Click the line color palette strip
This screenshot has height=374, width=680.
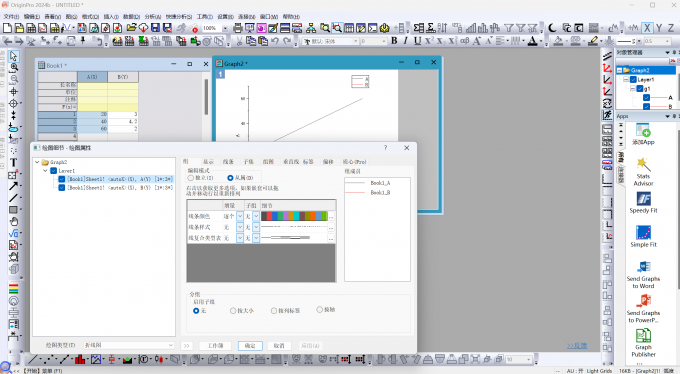click(x=294, y=216)
